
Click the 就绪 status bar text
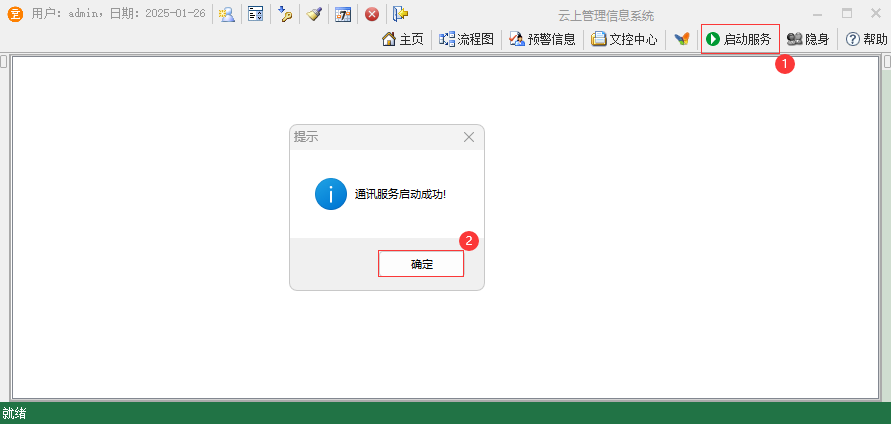pos(14,413)
